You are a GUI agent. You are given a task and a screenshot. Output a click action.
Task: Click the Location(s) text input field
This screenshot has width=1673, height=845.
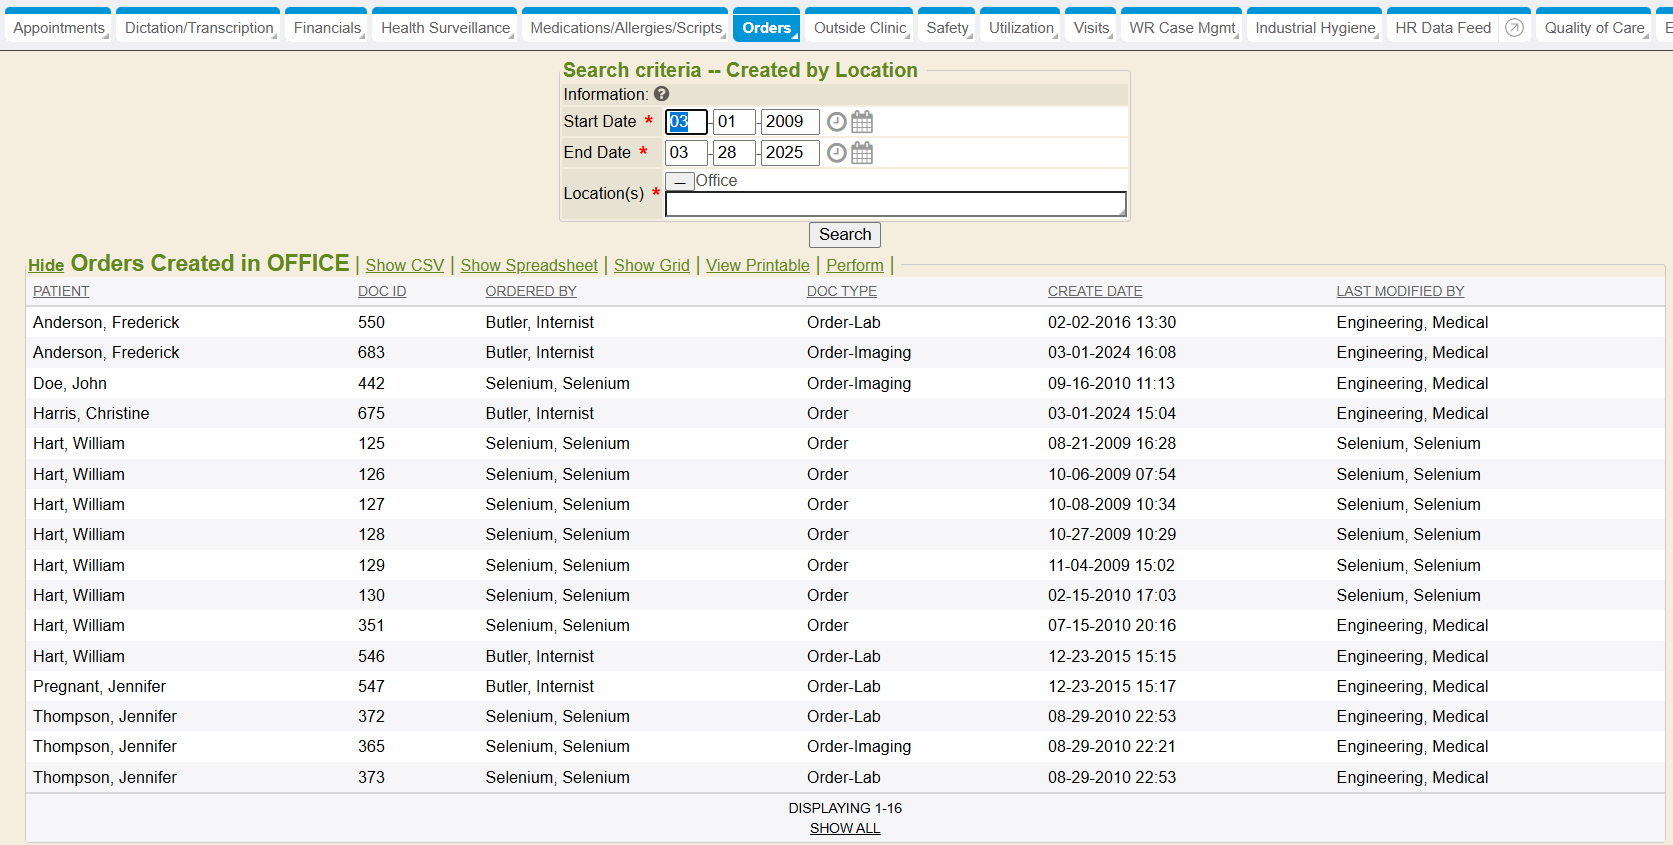tap(895, 204)
